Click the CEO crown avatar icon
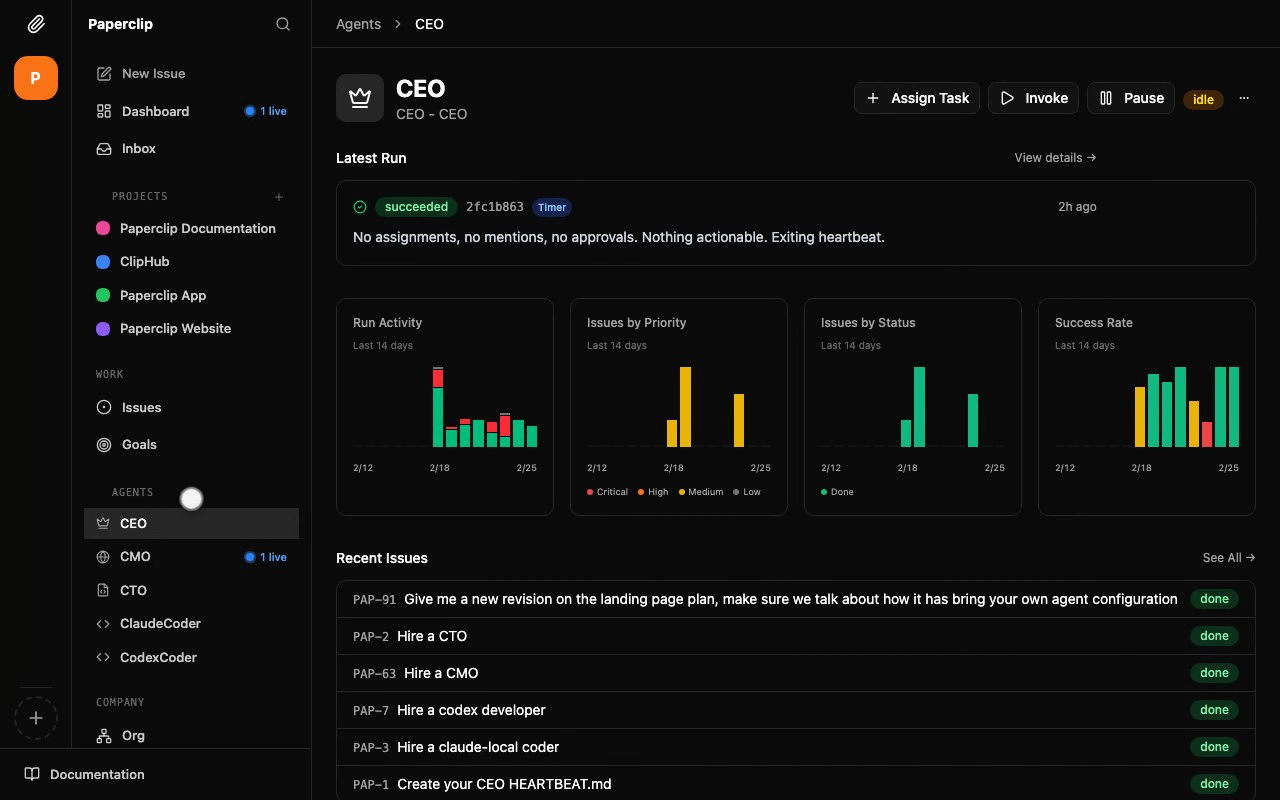 click(360, 98)
